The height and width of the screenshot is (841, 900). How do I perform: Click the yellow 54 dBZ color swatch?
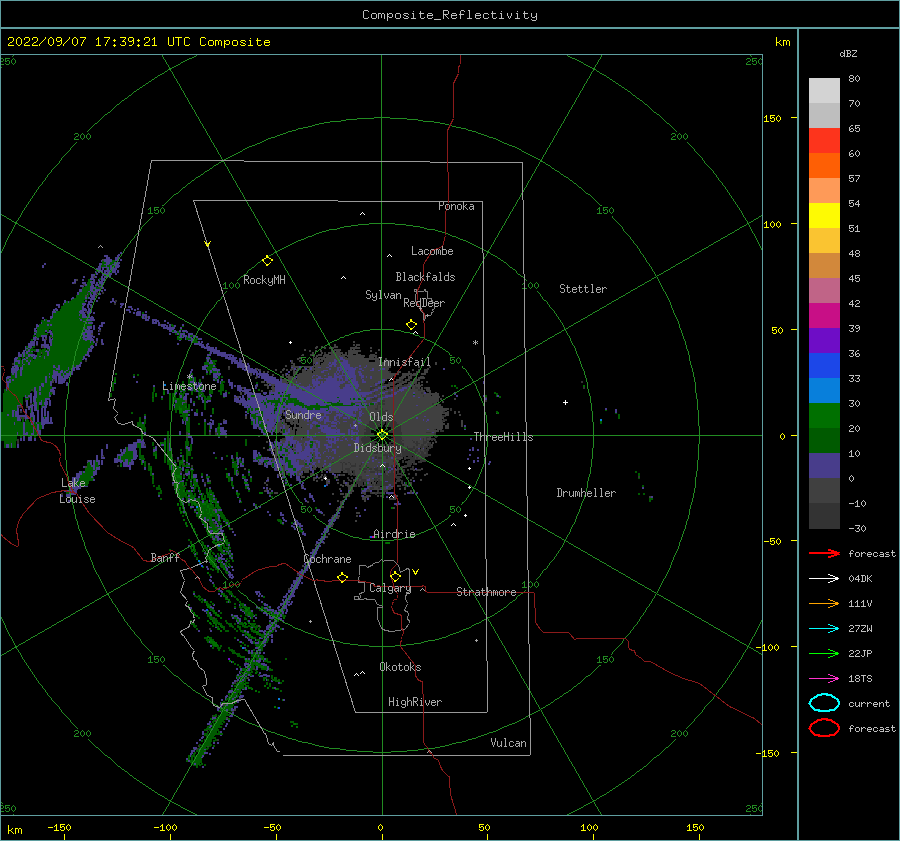point(824,215)
